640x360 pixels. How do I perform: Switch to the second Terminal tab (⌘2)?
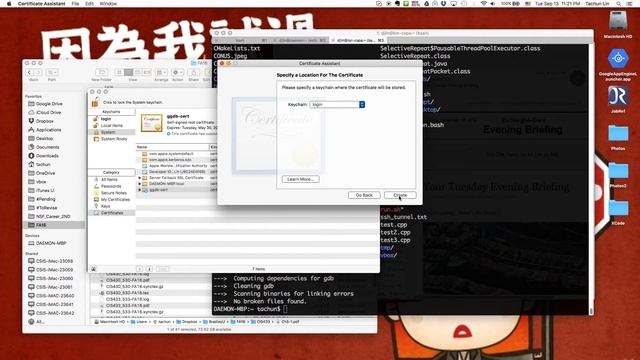301,40
